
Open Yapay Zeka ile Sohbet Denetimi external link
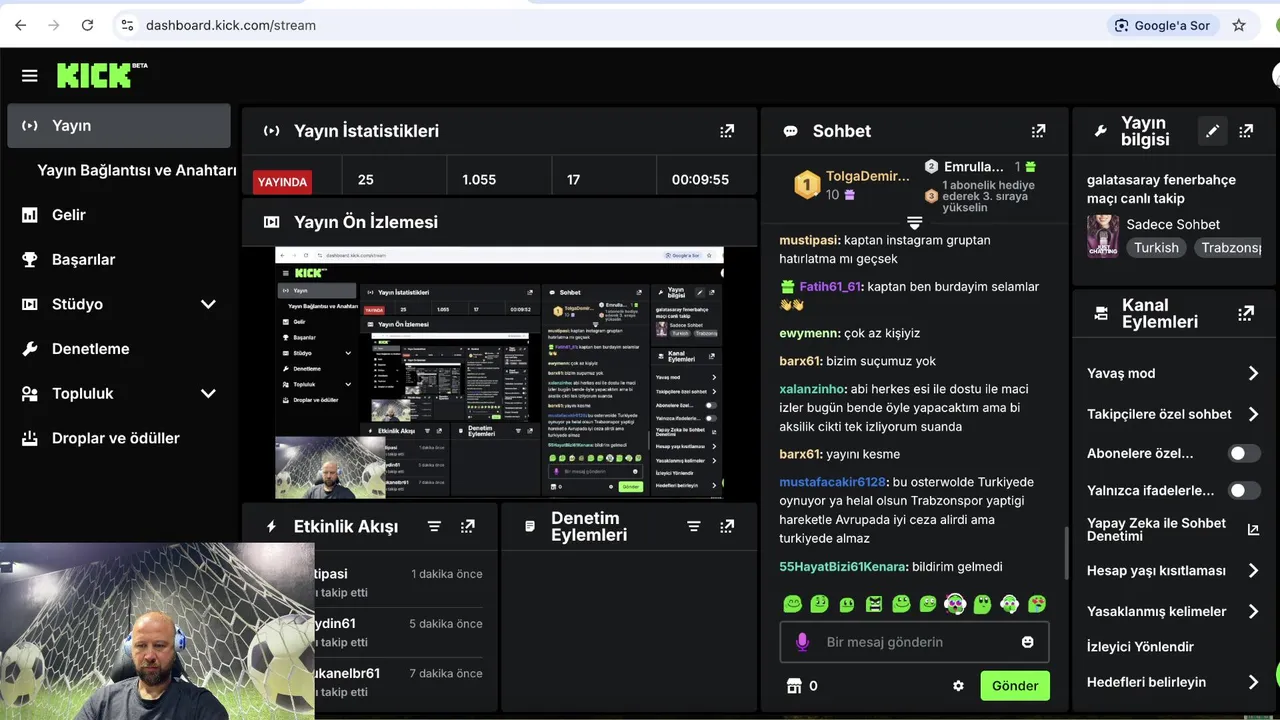click(1253, 530)
